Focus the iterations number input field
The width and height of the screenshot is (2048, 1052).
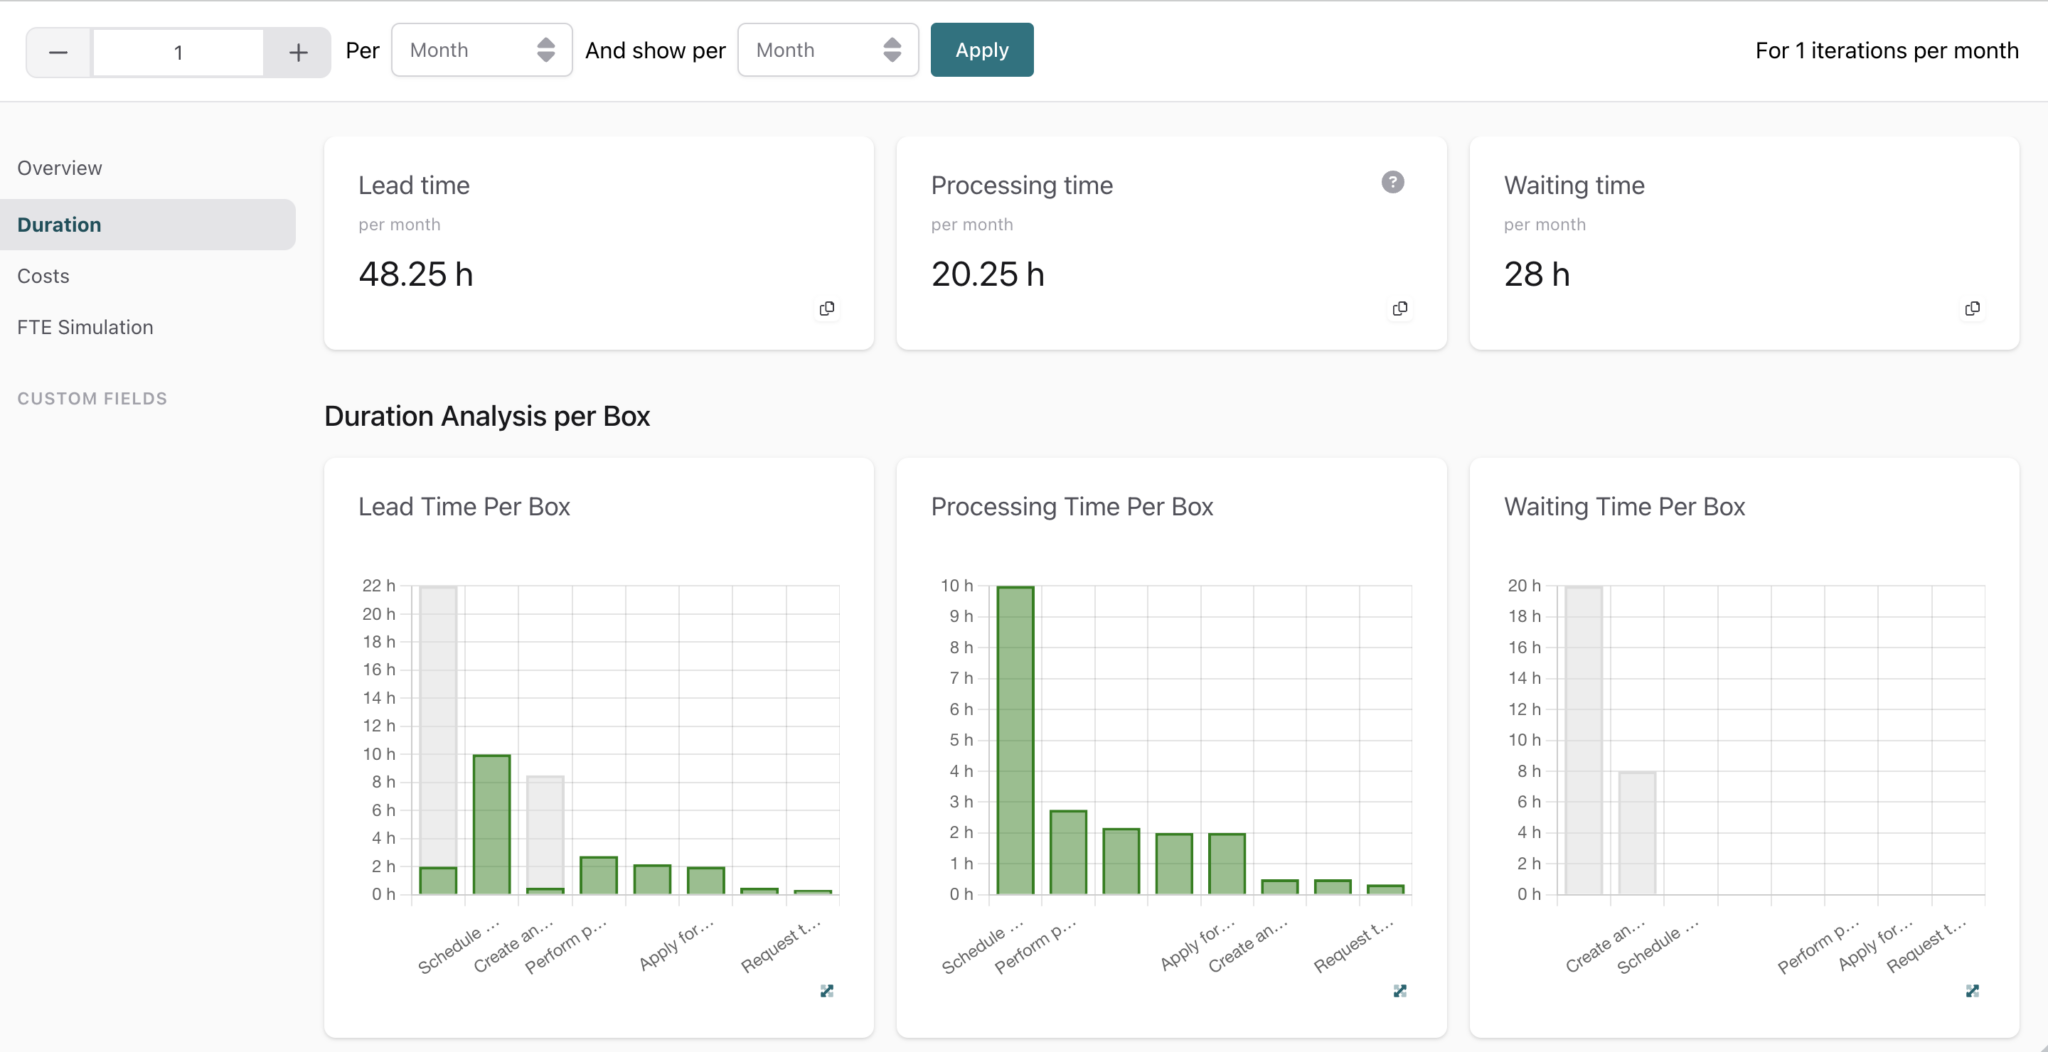tap(178, 52)
